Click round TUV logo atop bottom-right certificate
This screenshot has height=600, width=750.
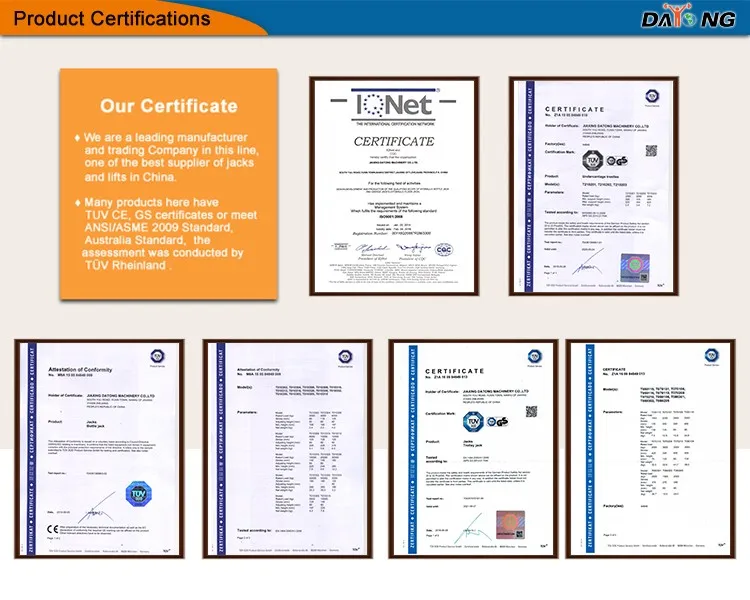point(711,355)
